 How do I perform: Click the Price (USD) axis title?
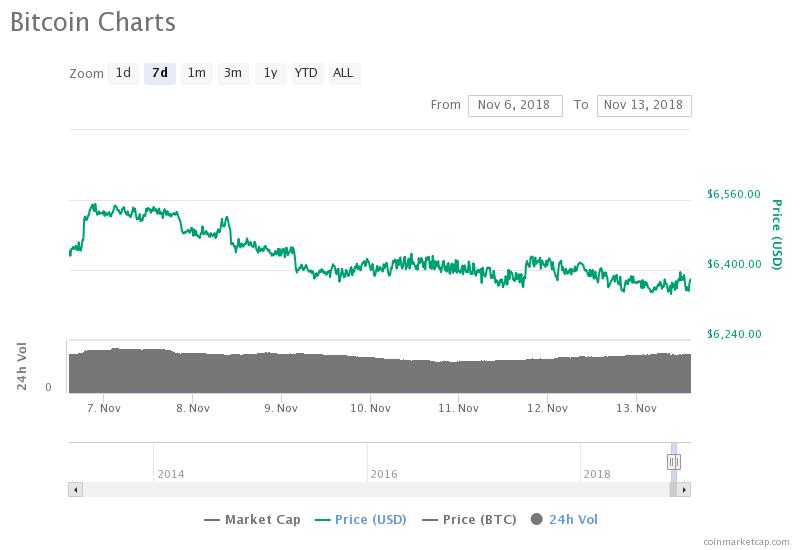(x=777, y=235)
